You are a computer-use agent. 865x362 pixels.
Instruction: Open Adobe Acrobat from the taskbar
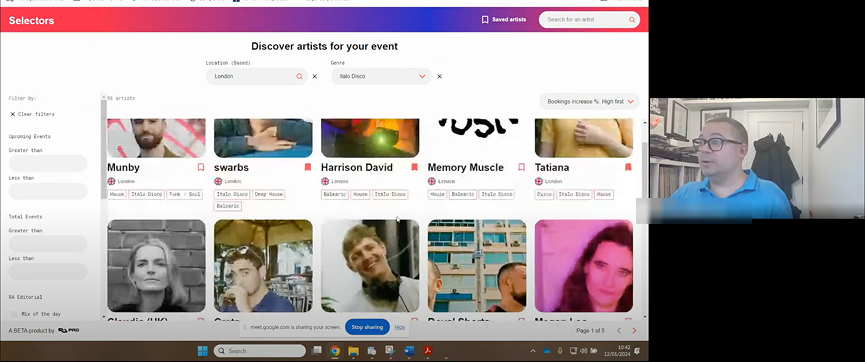[x=428, y=351]
